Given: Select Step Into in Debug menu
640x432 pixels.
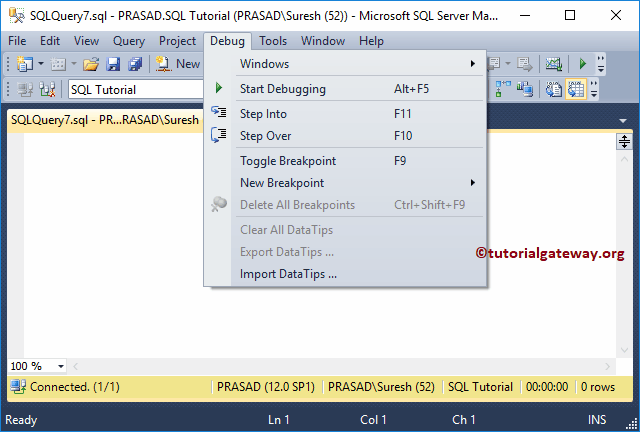Looking at the screenshot, I should (x=345, y=114).
